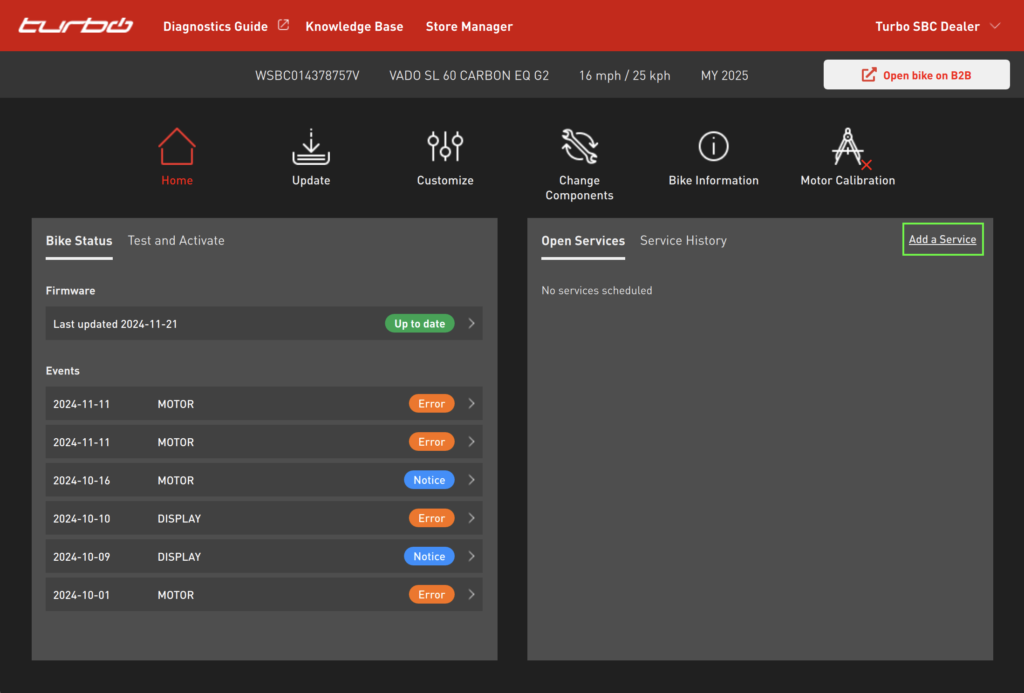Expand the firmware Last updated 2024-11-21 row
The image size is (1024, 693).
[x=264, y=324]
